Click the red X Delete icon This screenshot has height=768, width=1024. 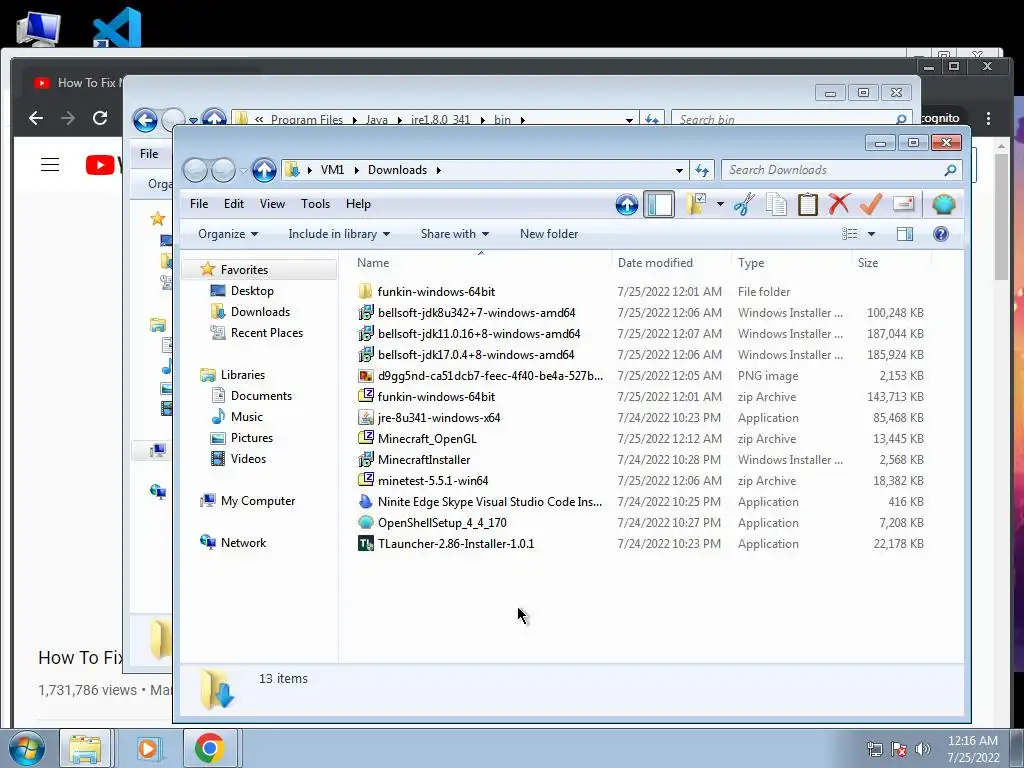coord(839,204)
